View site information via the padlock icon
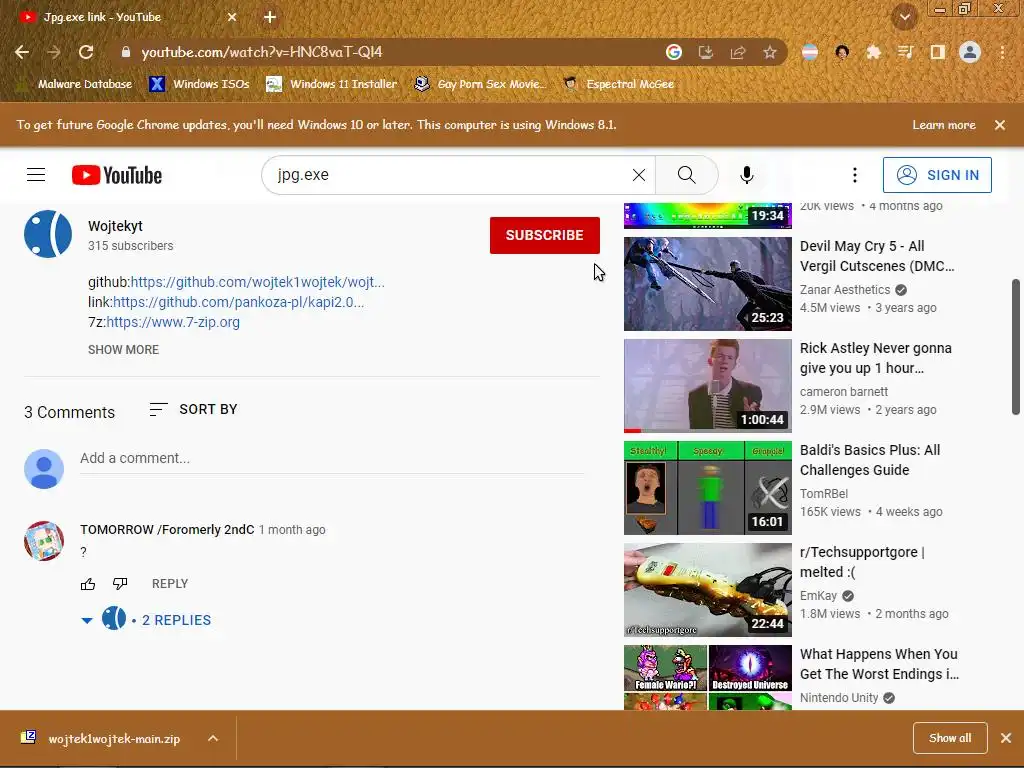Viewport: 1024px width, 768px height. [126, 52]
